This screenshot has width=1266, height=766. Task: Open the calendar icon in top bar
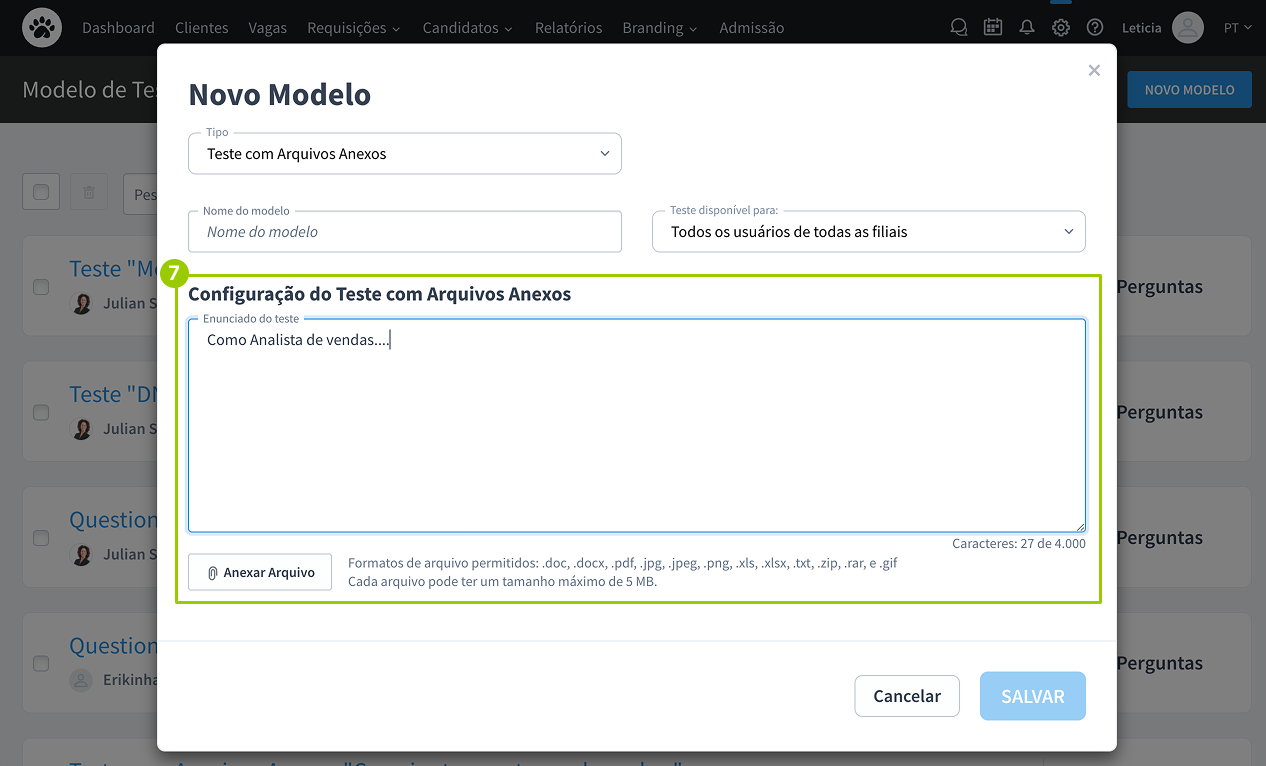(x=992, y=28)
